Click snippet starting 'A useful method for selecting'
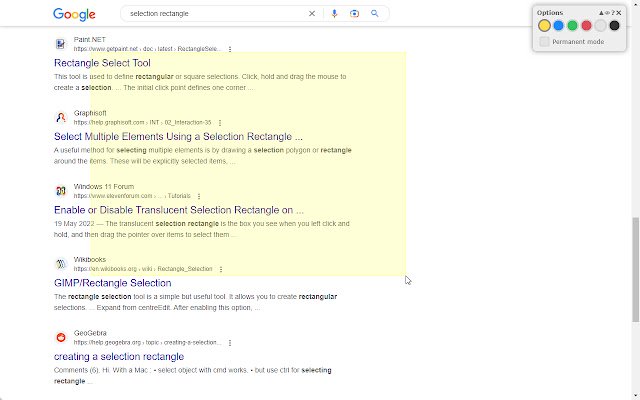The width and height of the screenshot is (640, 400). tap(202, 156)
